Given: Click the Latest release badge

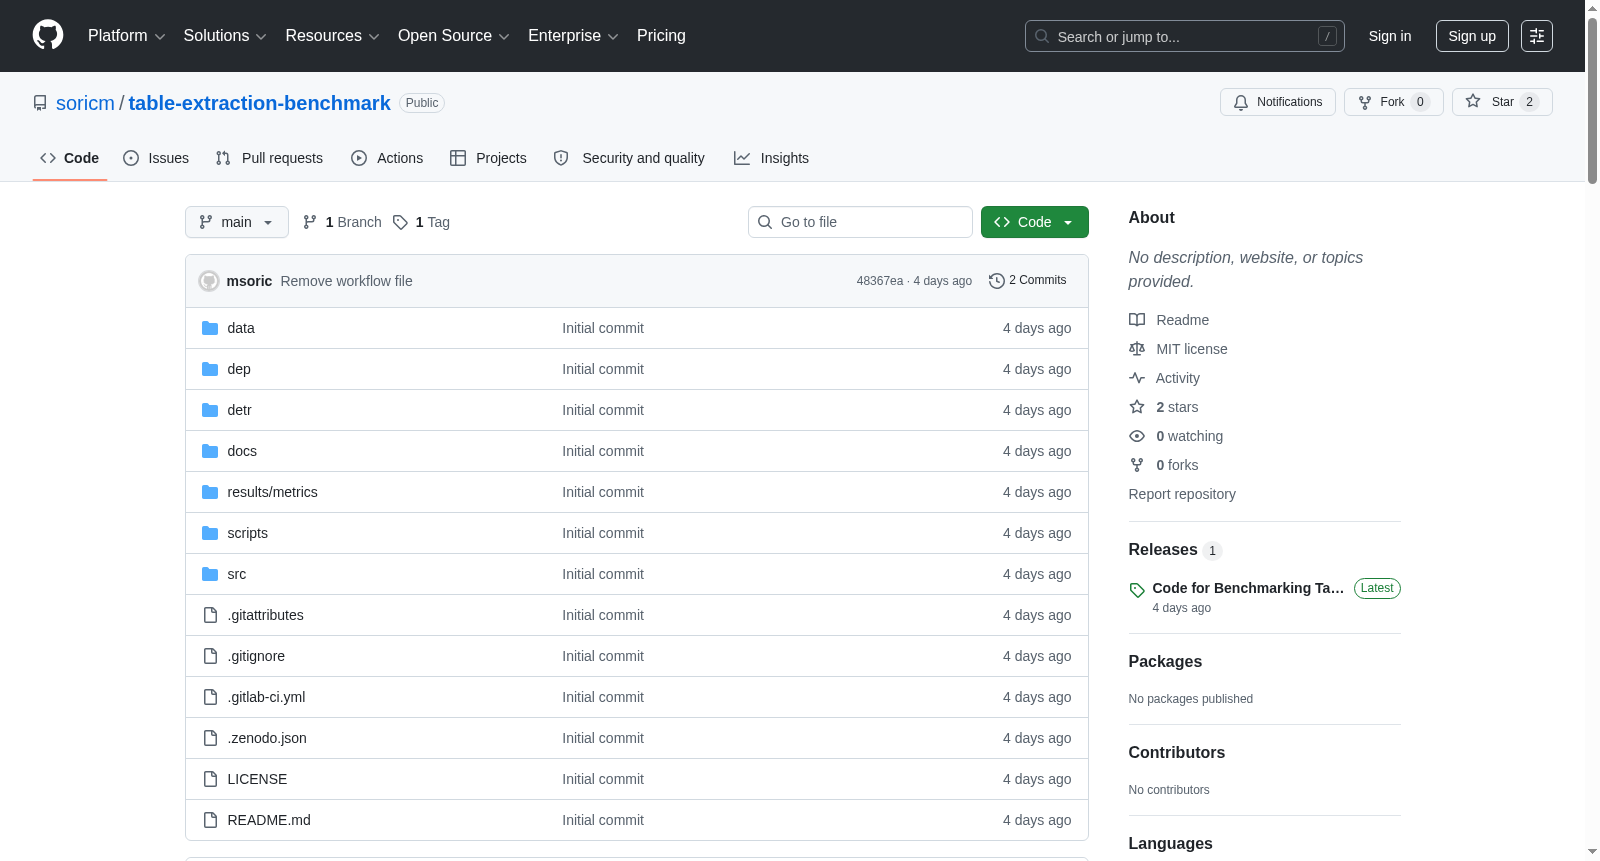Looking at the screenshot, I should coord(1377,588).
